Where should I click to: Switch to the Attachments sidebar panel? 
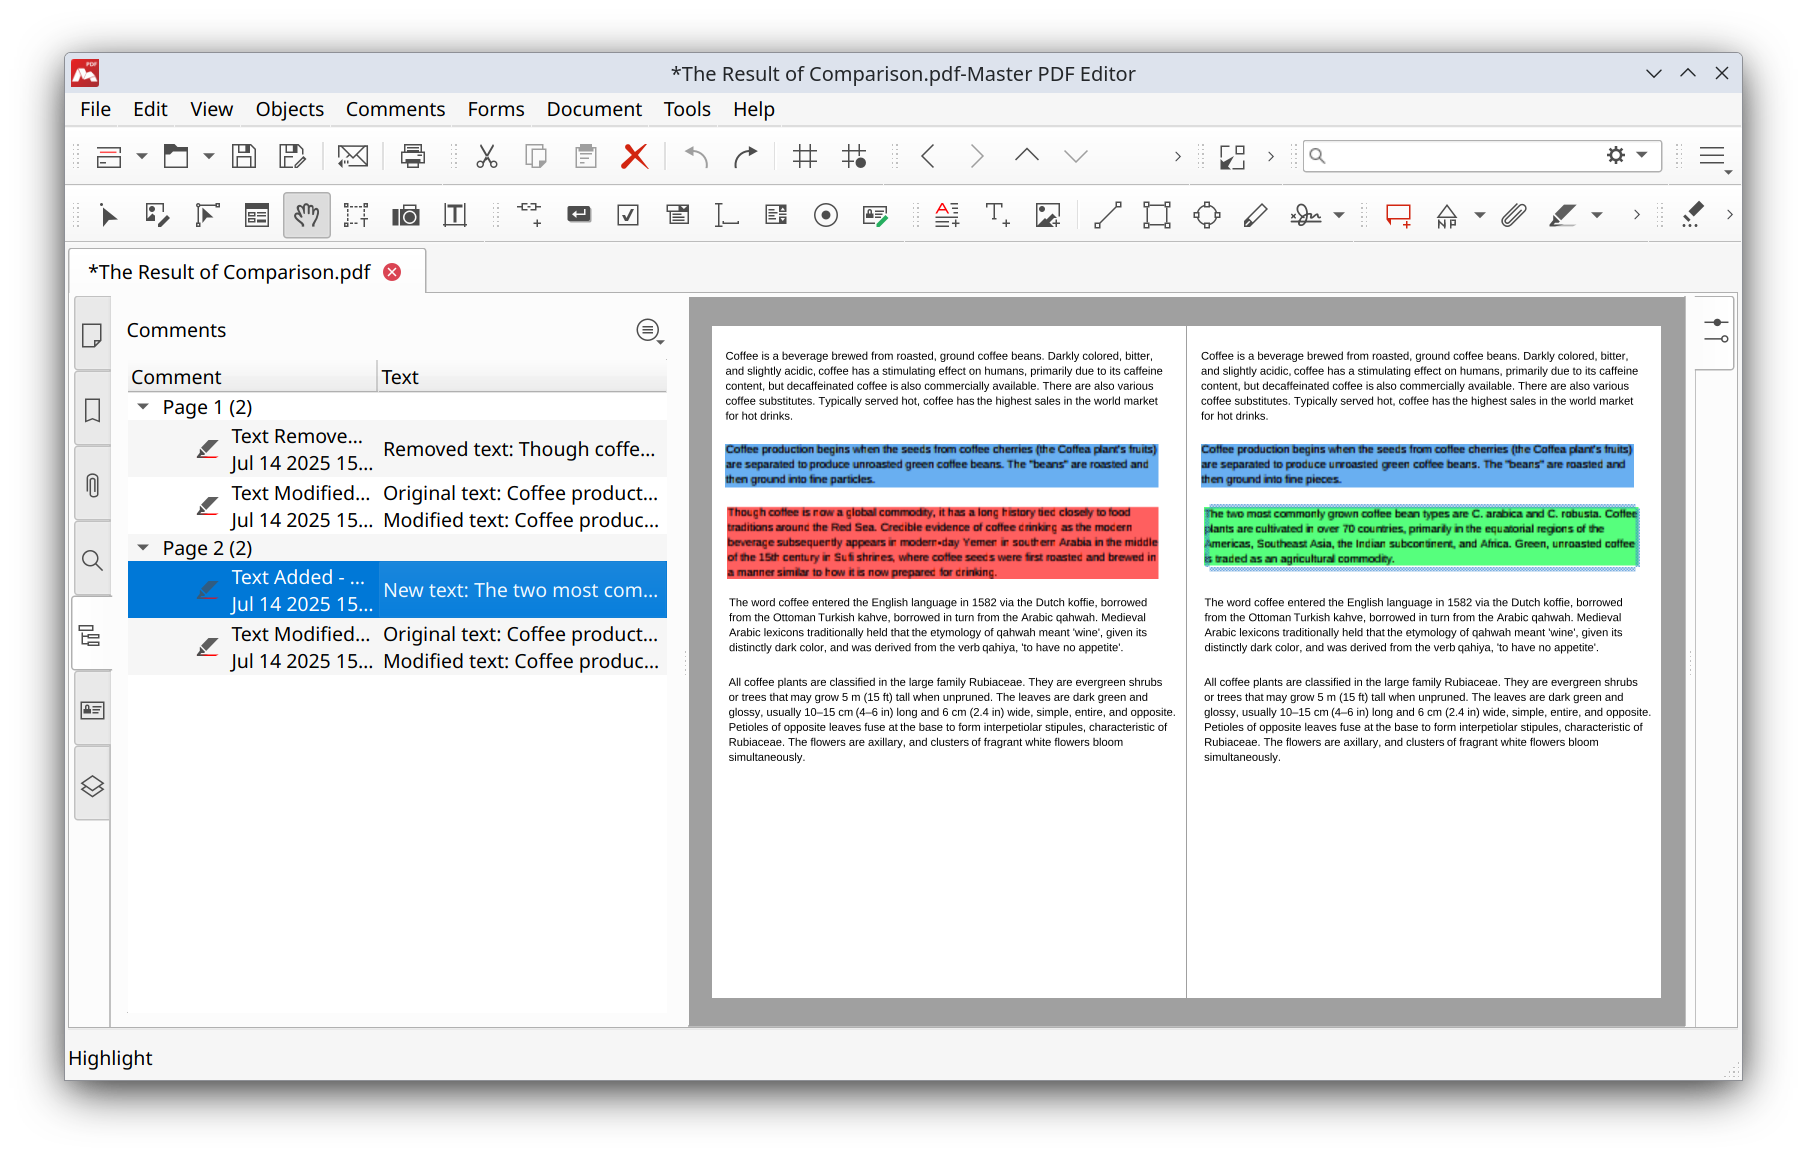[x=92, y=485]
